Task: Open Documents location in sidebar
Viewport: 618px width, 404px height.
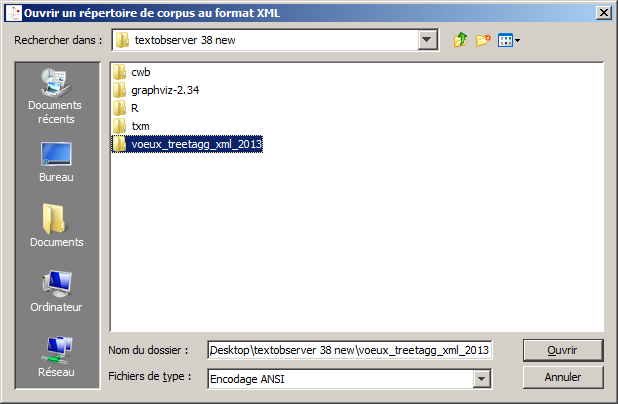Action: point(56,225)
